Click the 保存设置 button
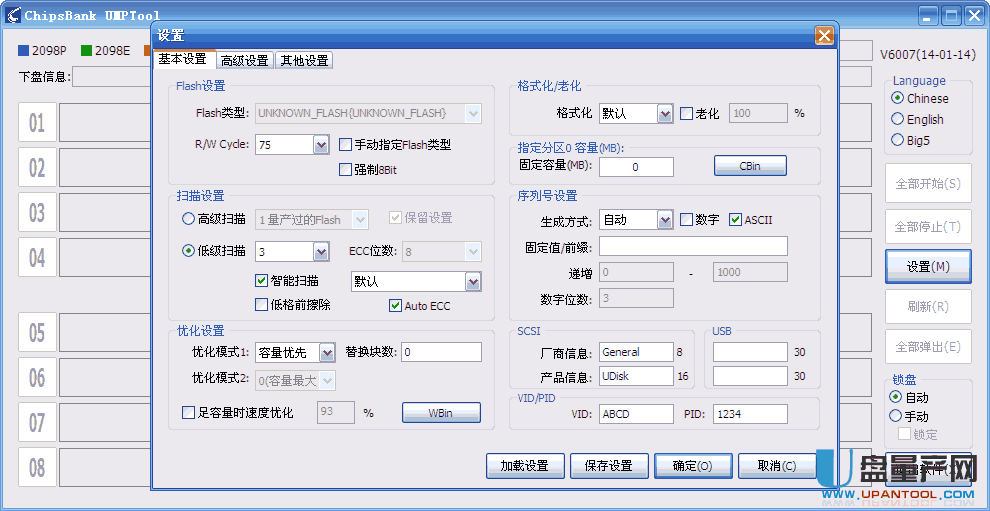 609,466
